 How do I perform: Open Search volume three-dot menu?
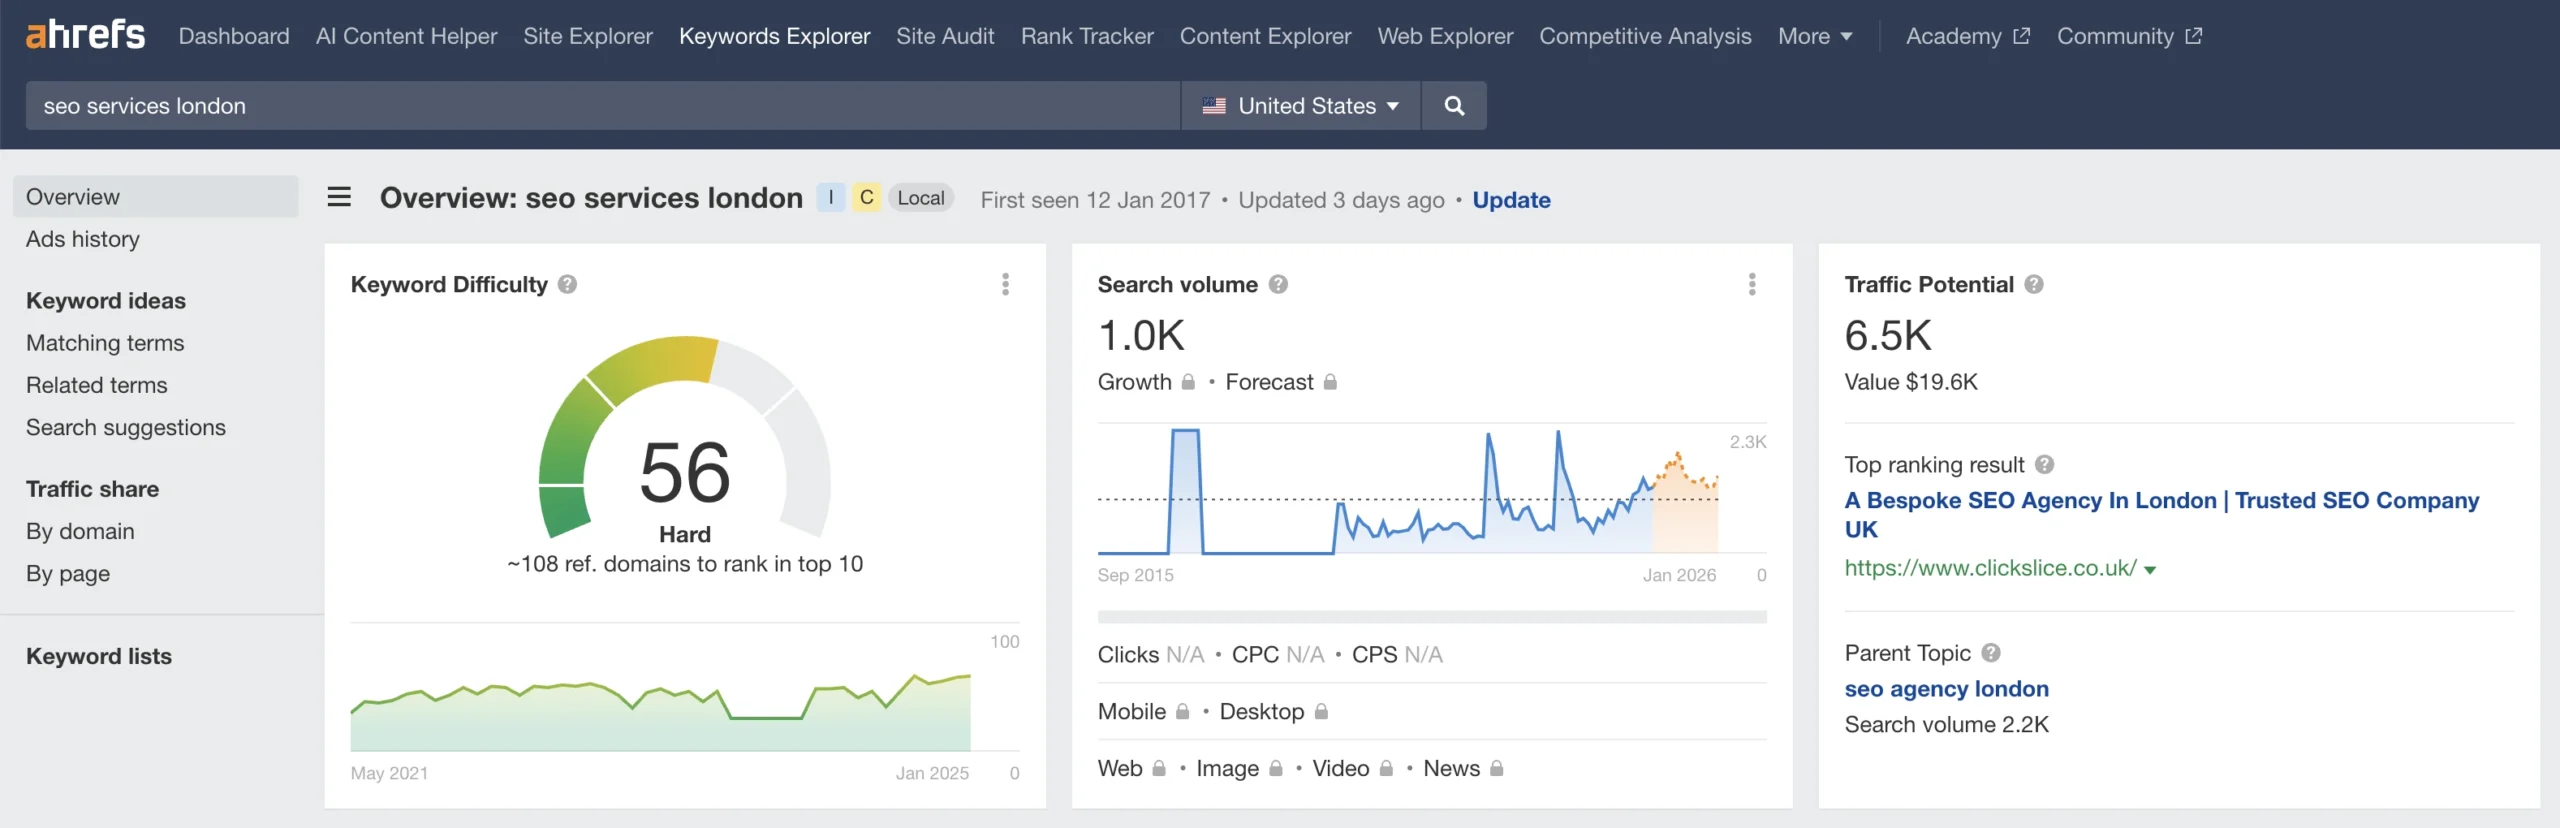point(1752,285)
